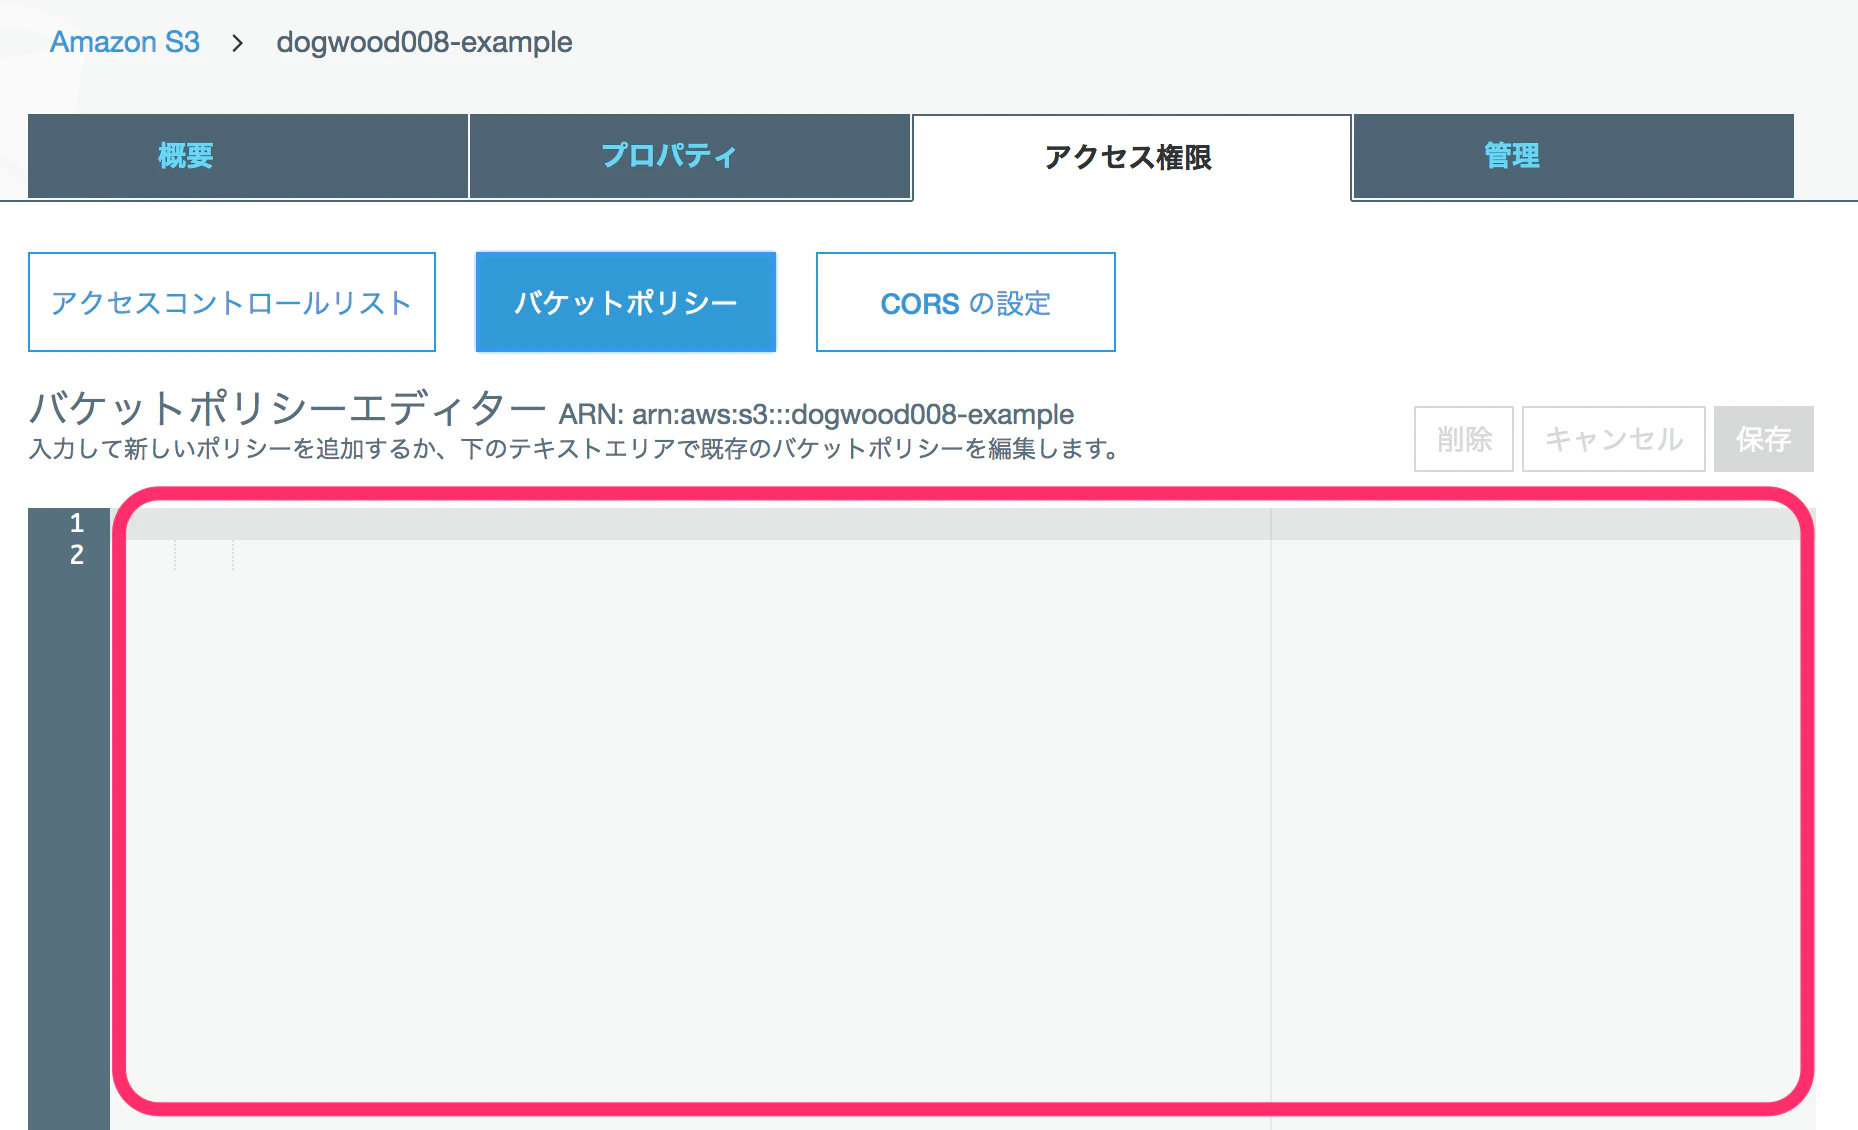Open the Amazon S3 breadcrumb link
The width and height of the screenshot is (1858, 1130).
coord(125,42)
